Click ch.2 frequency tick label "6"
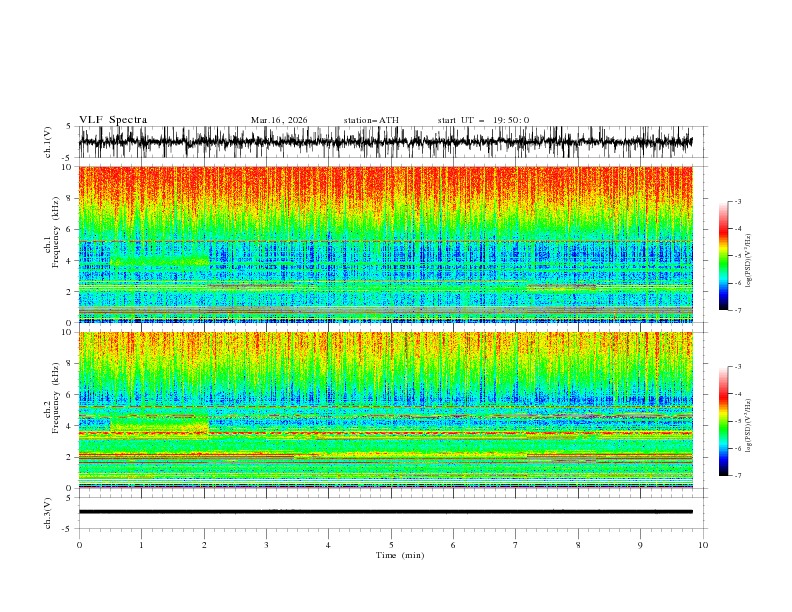The image size is (792, 612). (70, 395)
